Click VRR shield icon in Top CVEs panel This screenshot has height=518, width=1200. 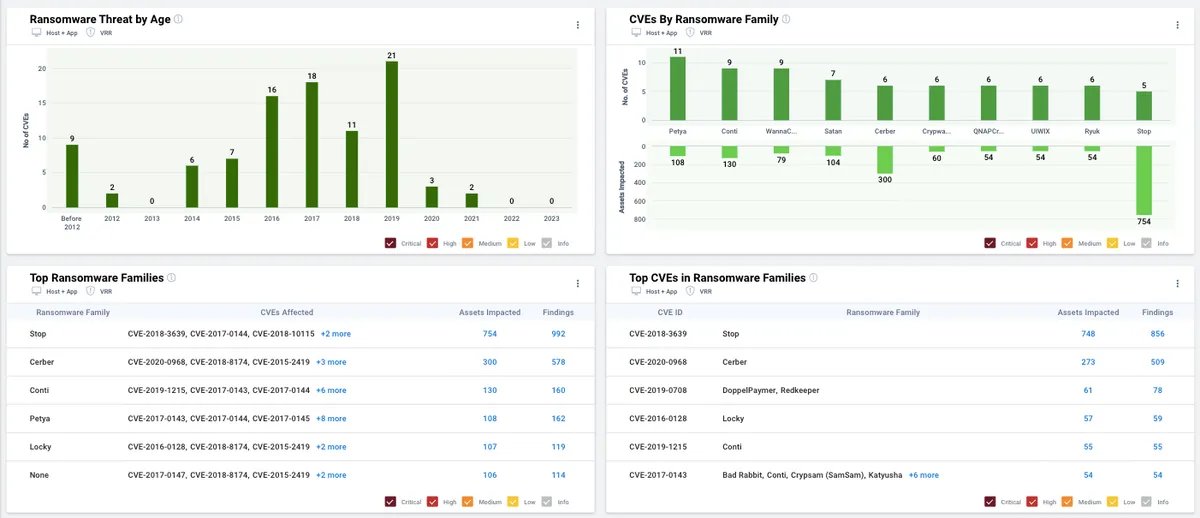click(690, 291)
